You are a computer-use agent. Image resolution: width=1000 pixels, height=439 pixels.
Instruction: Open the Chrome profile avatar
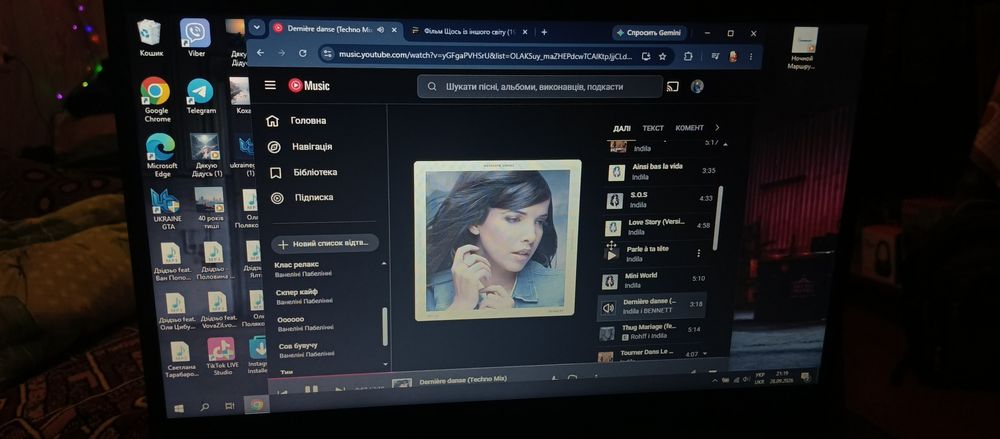733,56
